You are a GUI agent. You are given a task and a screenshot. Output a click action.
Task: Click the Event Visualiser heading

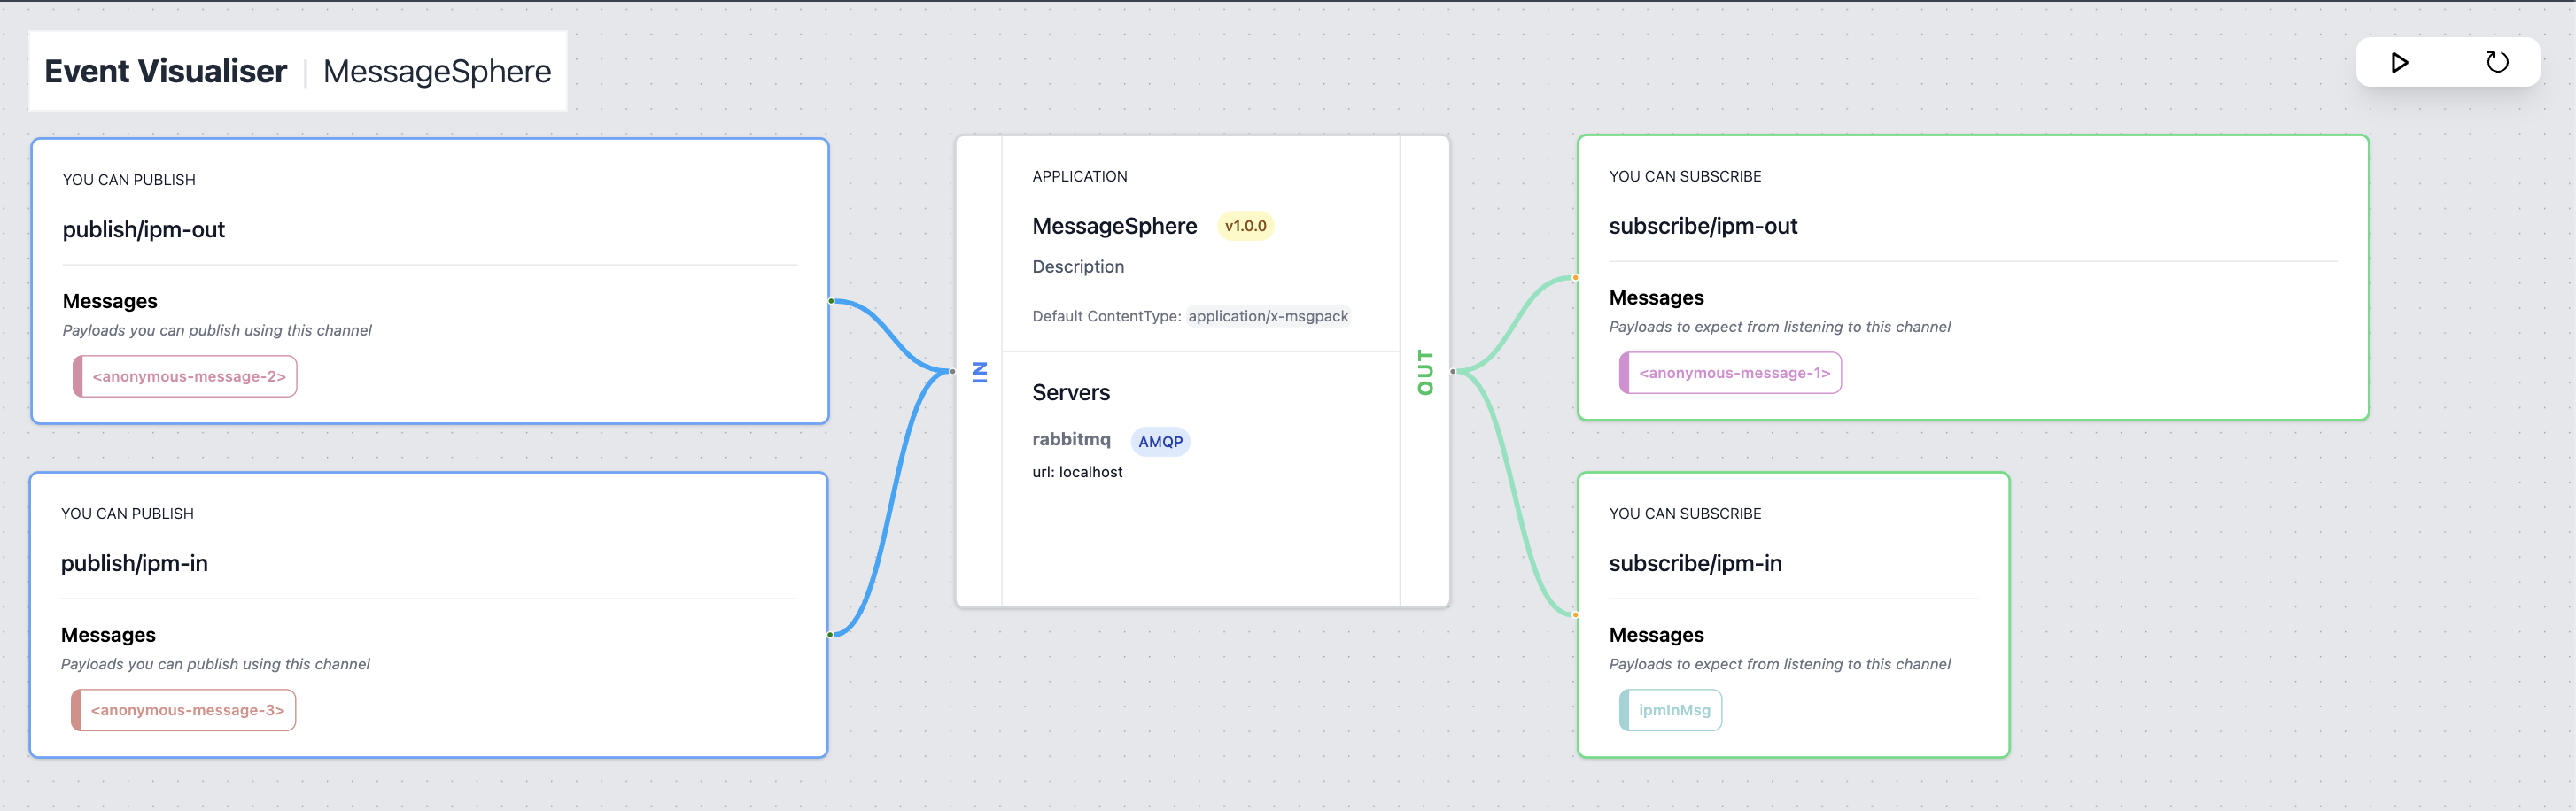click(x=166, y=71)
